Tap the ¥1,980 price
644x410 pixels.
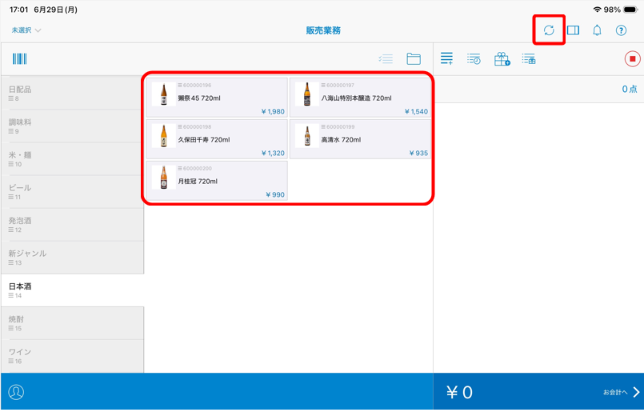click(273, 111)
